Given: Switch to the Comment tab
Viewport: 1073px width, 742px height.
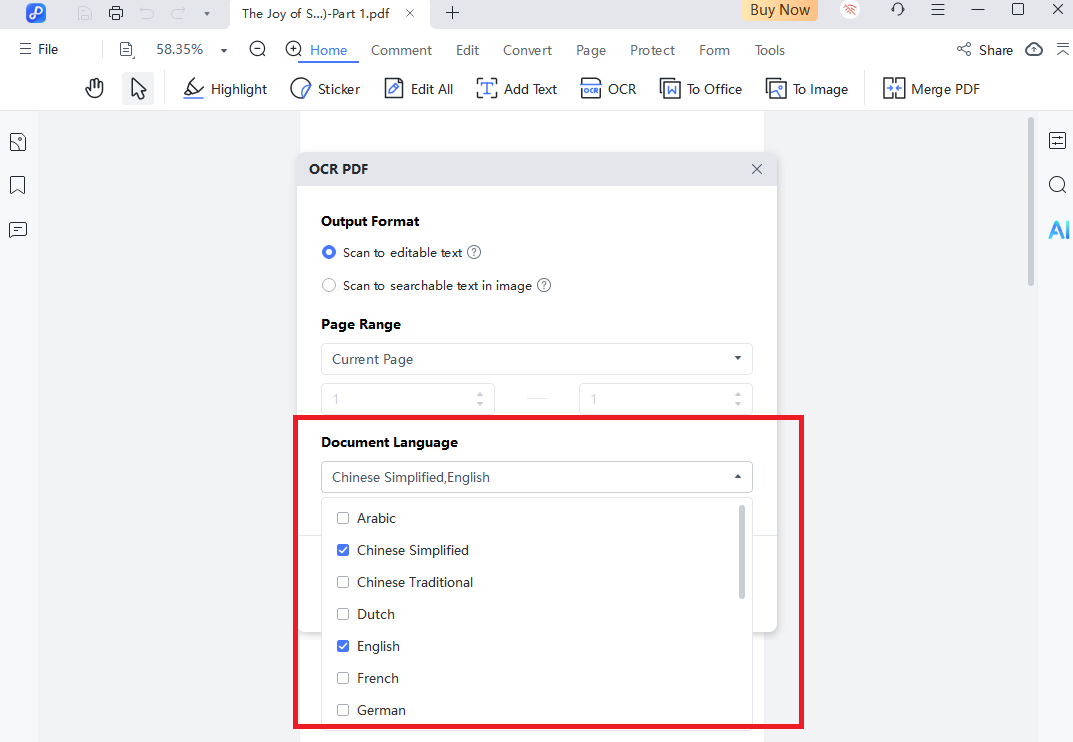Looking at the screenshot, I should [401, 50].
